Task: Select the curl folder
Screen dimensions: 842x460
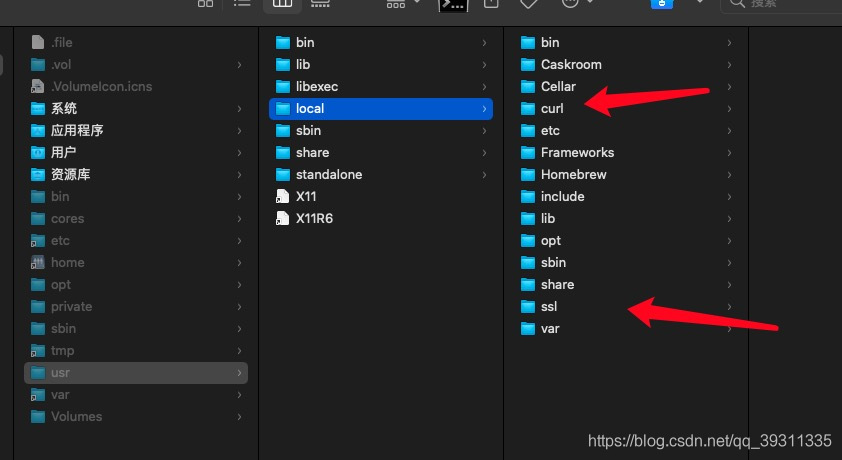Action: tap(552, 108)
